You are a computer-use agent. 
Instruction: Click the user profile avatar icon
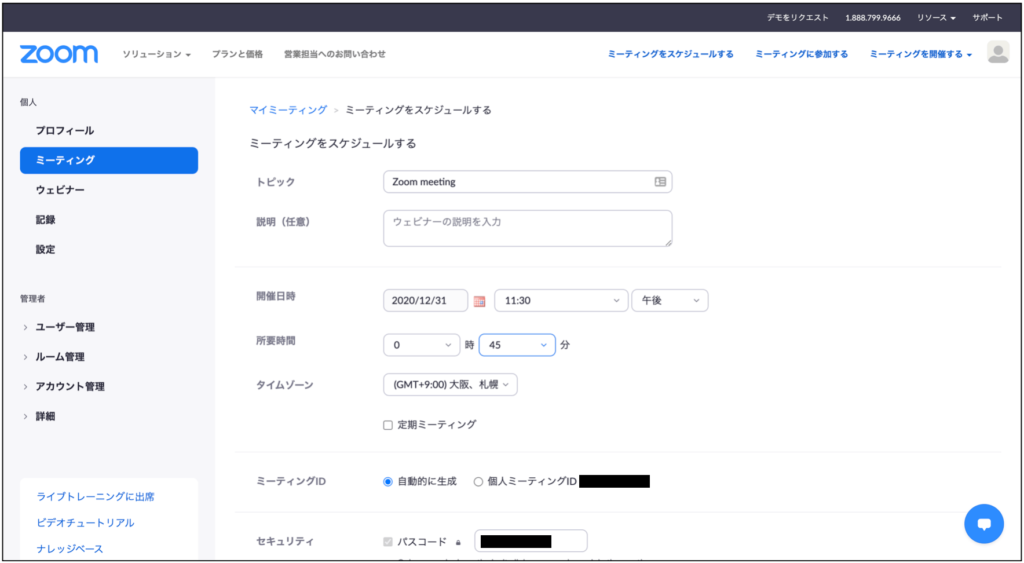[x=997, y=53]
